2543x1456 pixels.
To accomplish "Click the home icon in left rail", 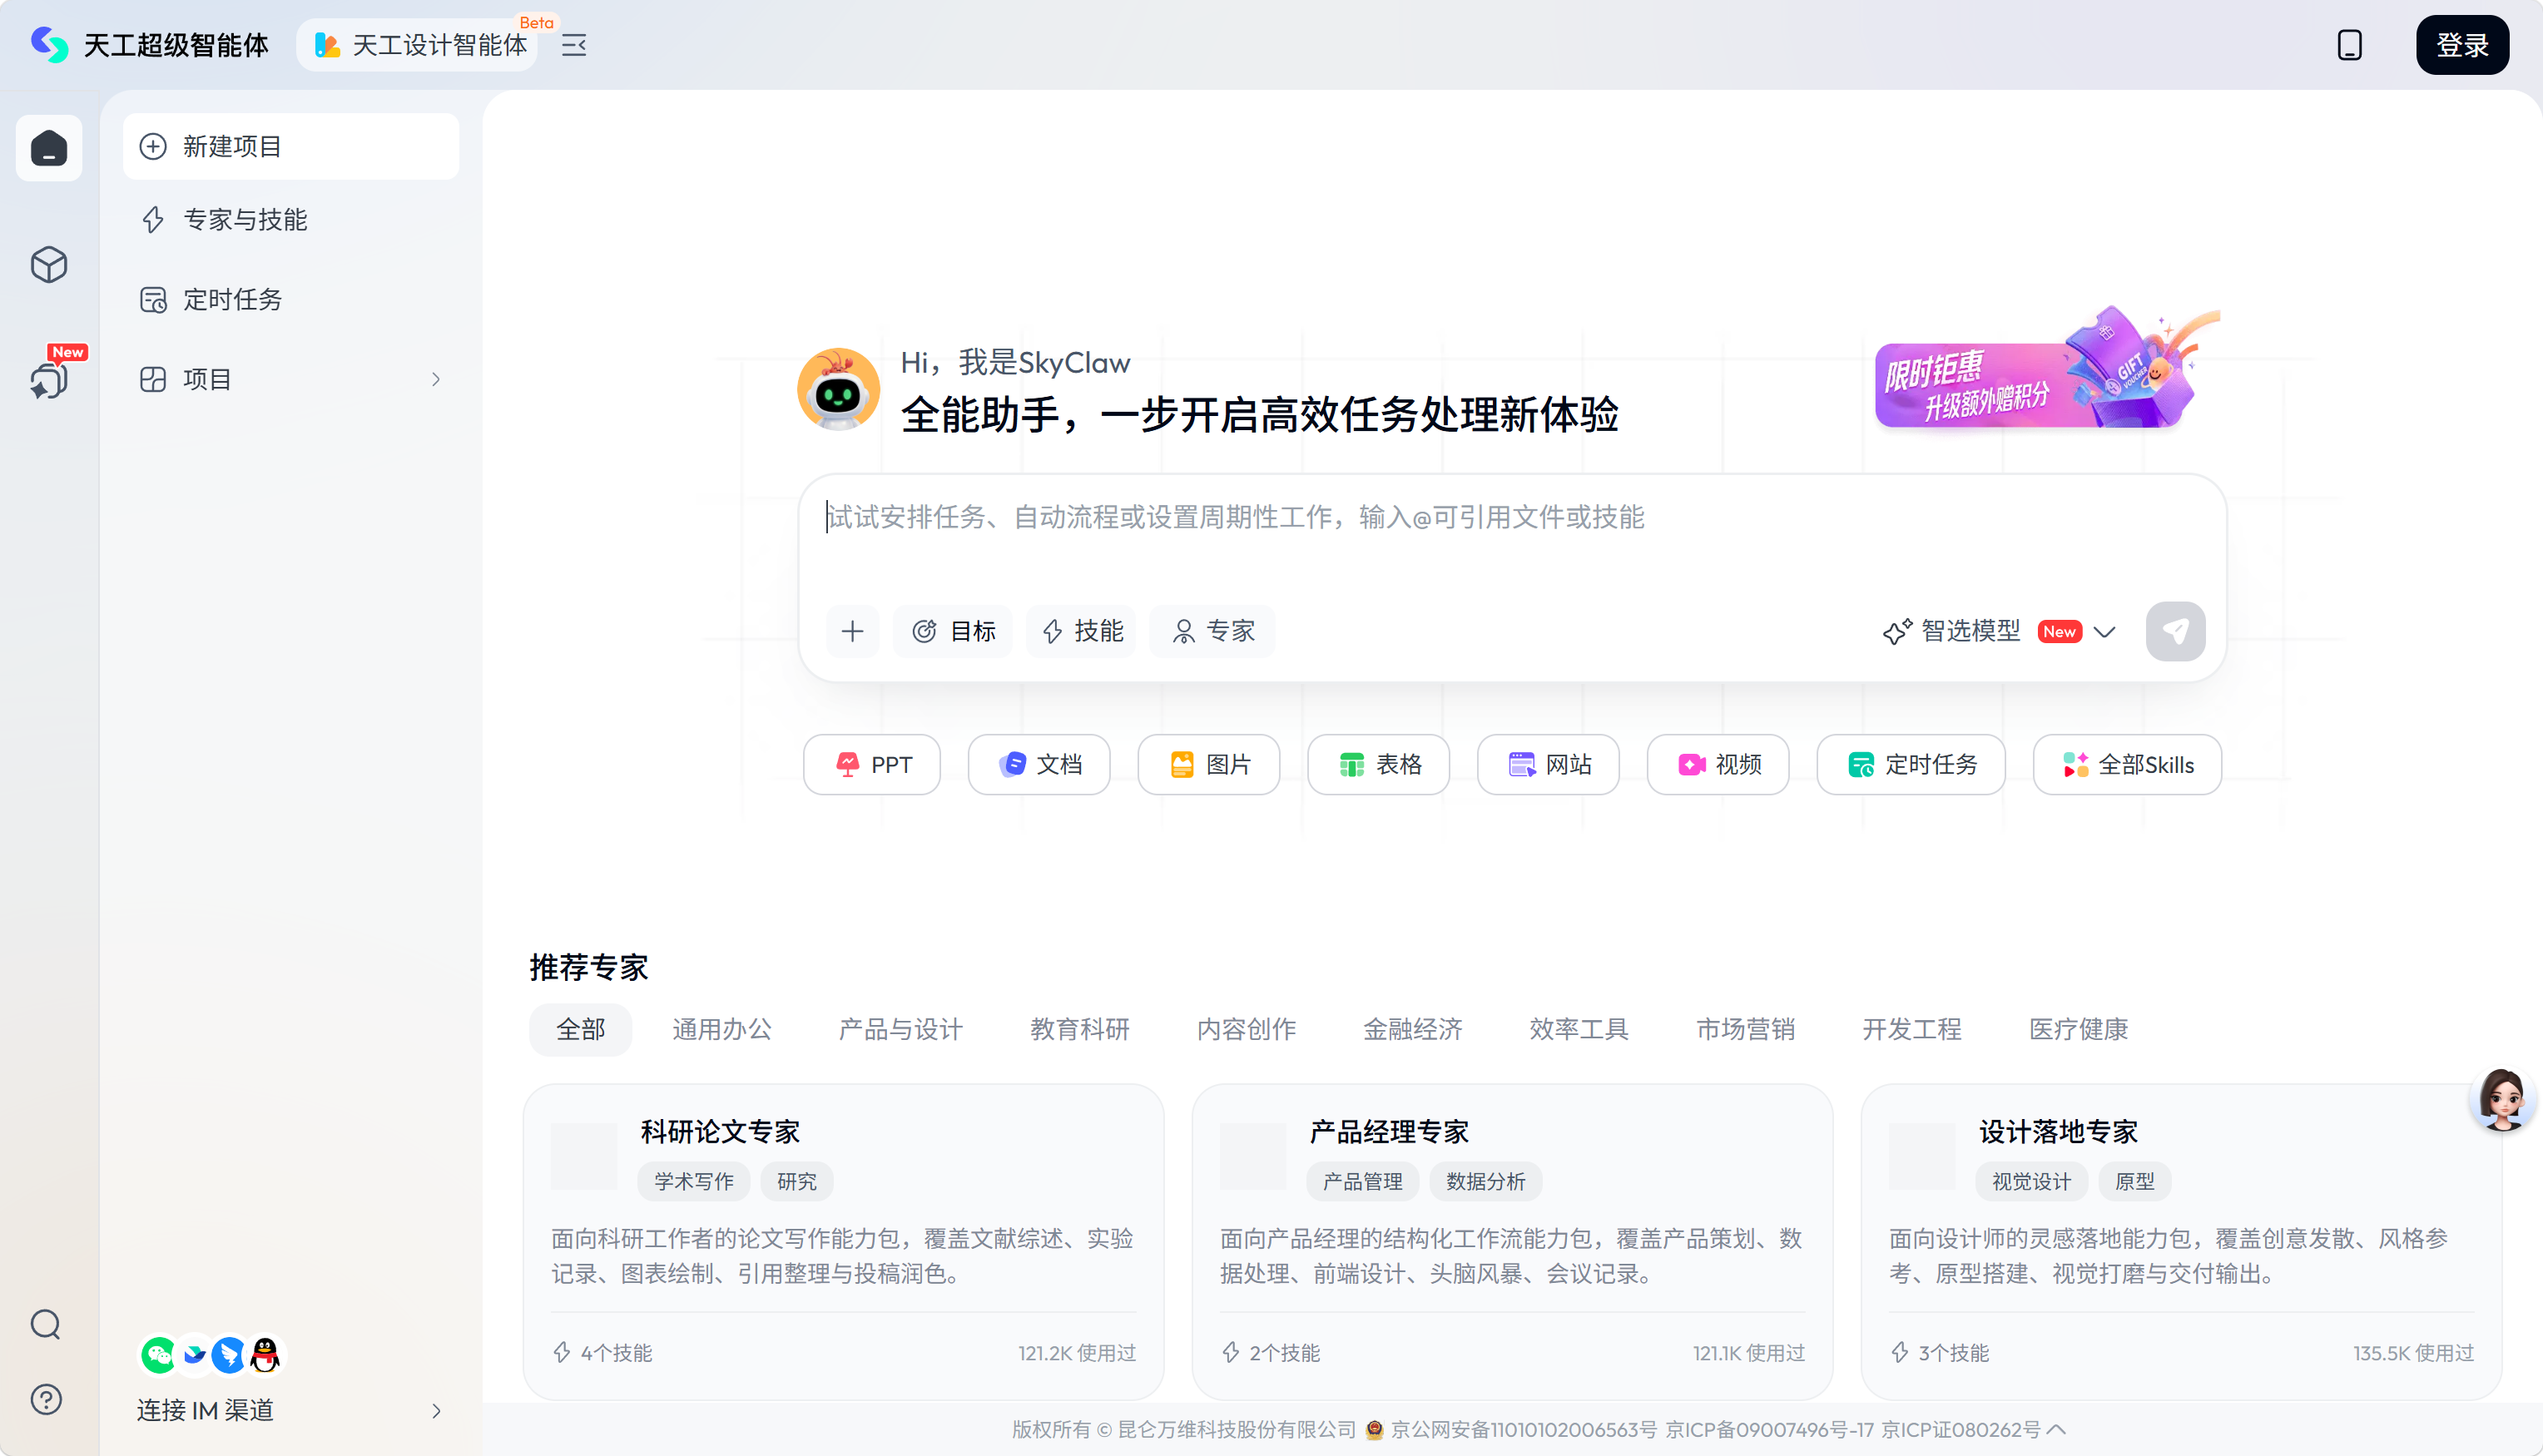I will pyautogui.click(x=49, y=148).
